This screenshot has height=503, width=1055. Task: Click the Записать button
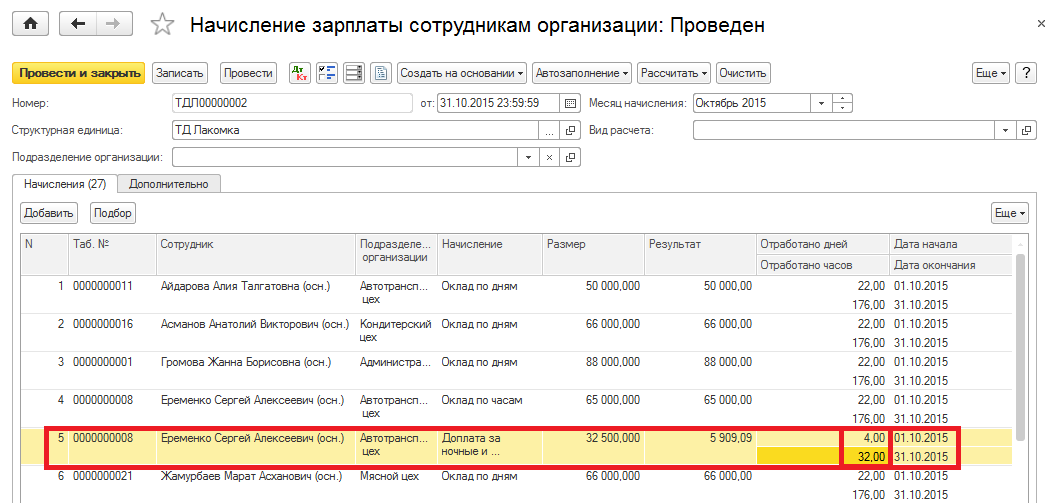(180, 73)
